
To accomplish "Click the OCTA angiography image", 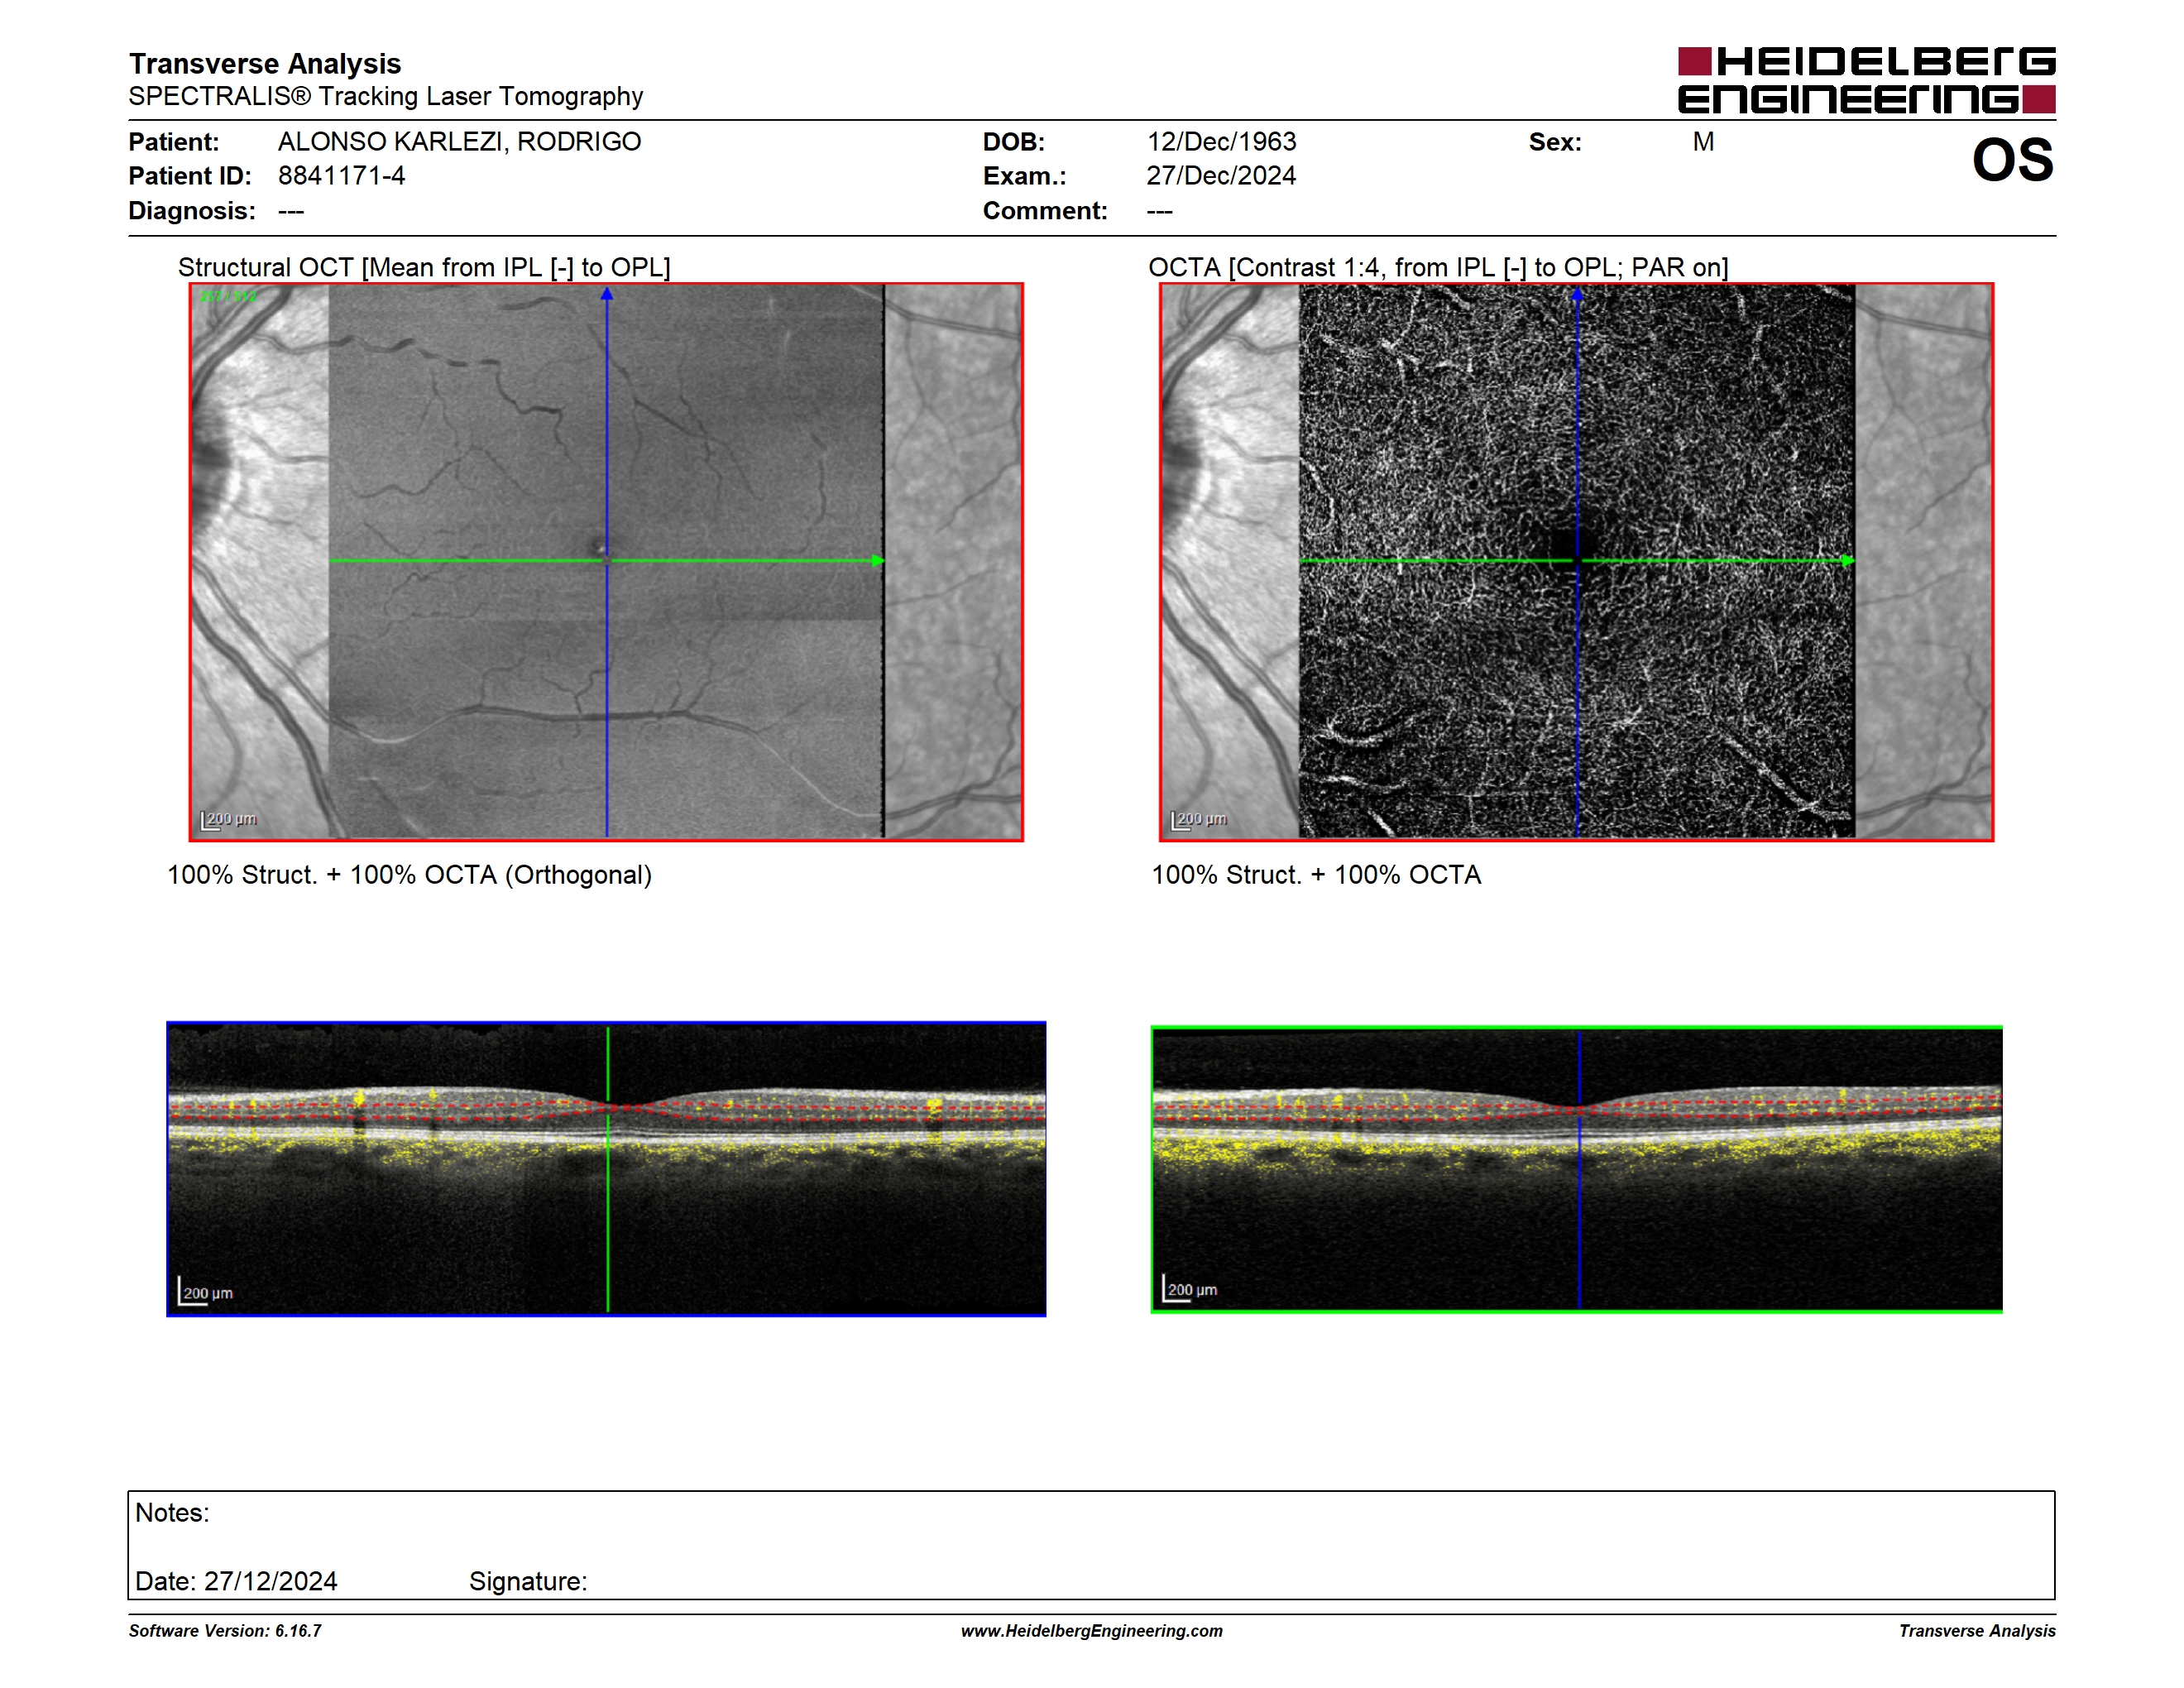I will tap(1576, 562).
